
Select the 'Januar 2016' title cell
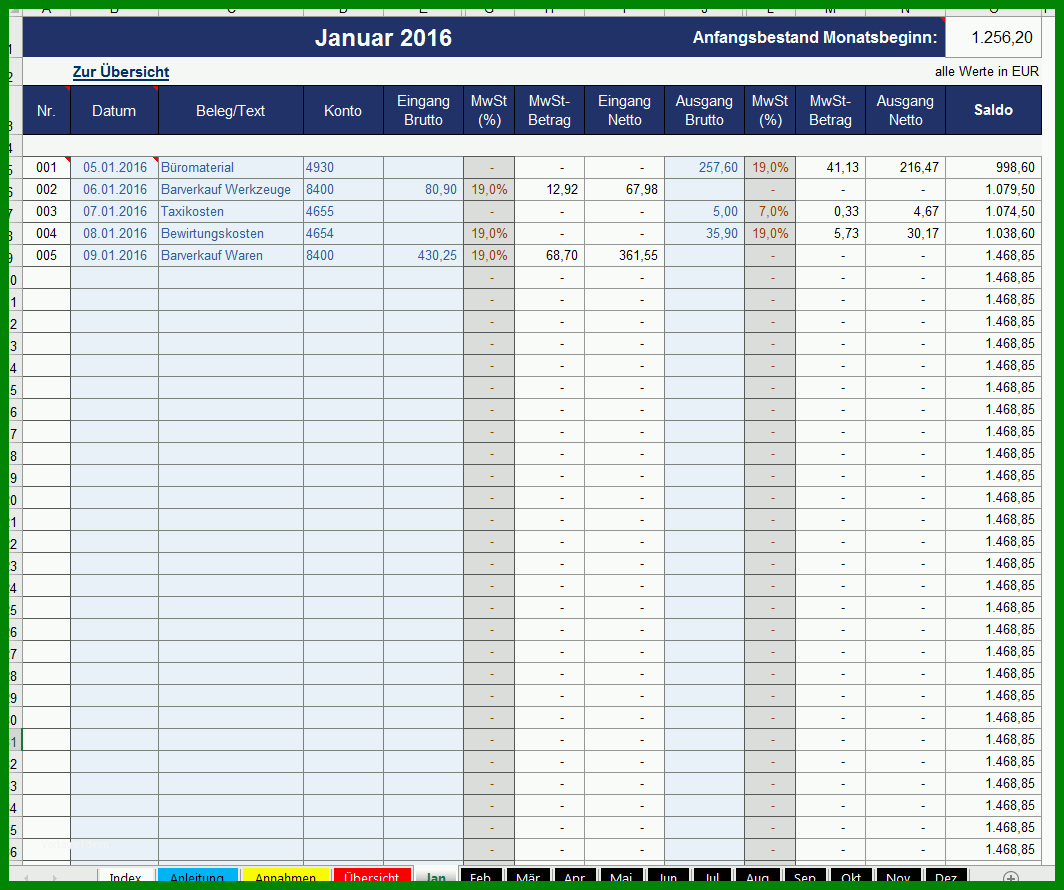[383, 37]
